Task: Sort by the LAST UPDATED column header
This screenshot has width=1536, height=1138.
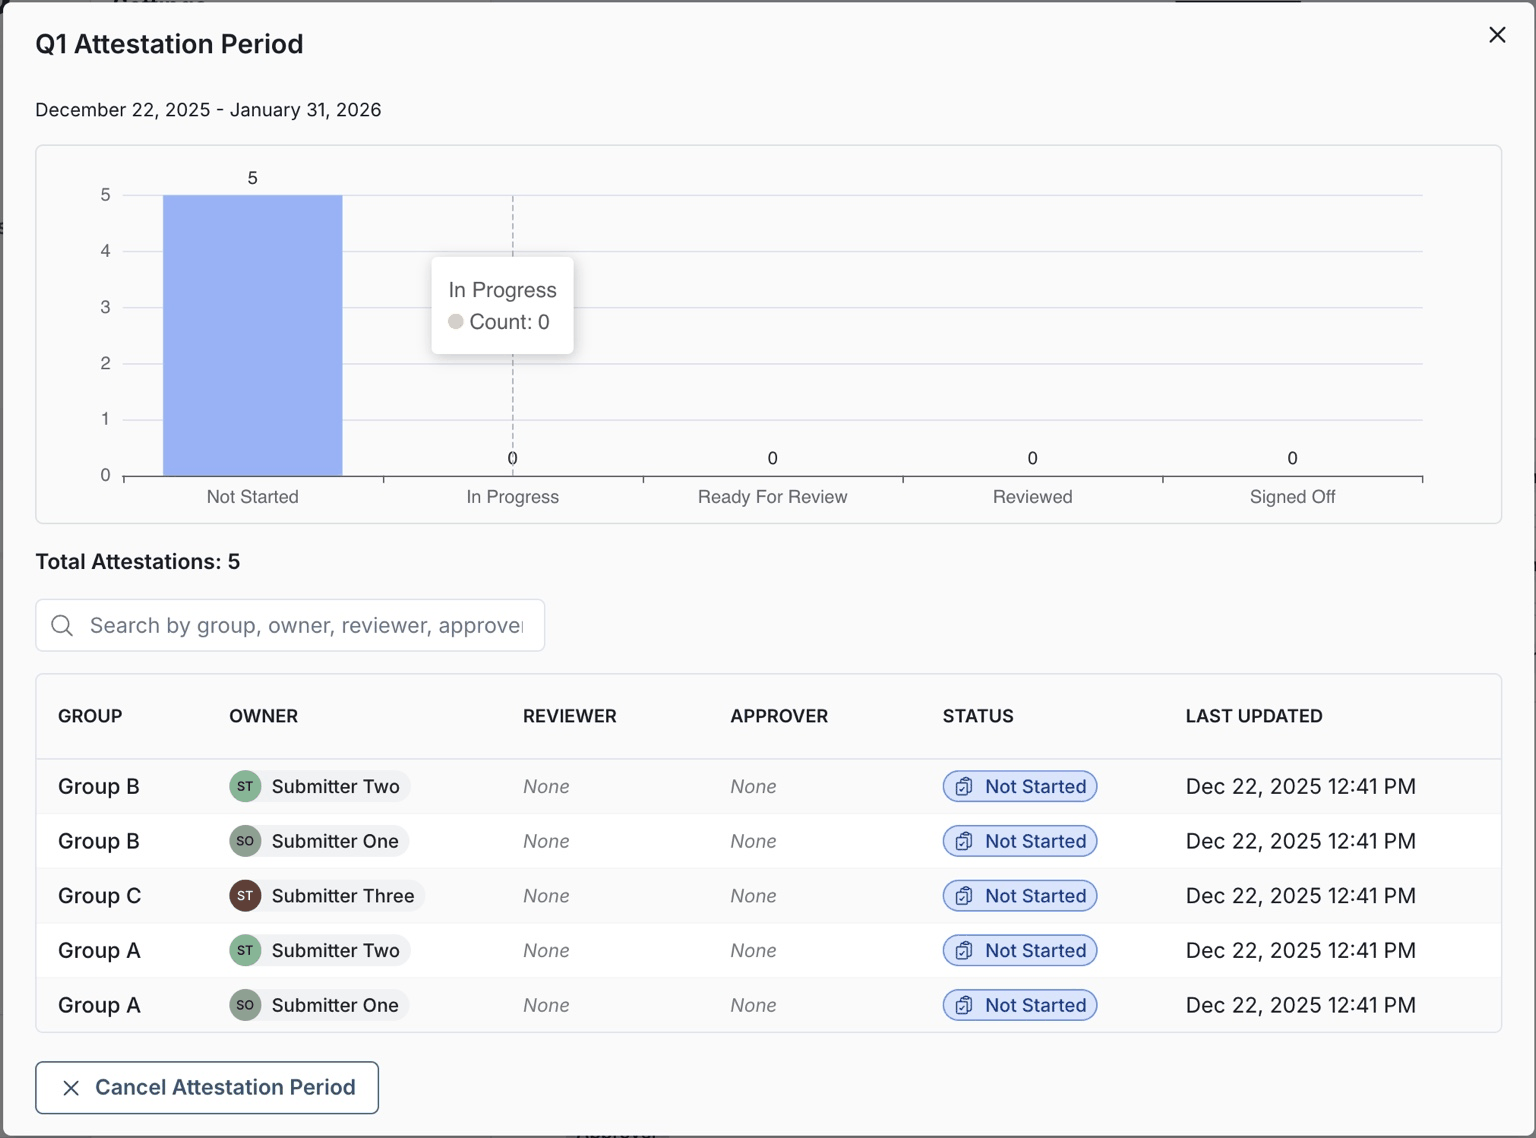Action: [1254, 716]
